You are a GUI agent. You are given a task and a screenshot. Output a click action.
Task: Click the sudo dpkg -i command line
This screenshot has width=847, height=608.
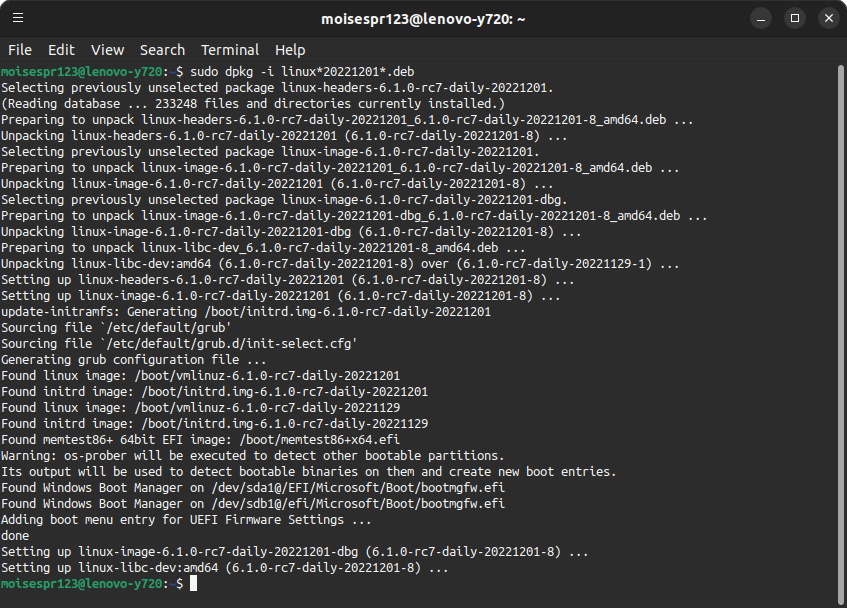(x=302, y=72)
